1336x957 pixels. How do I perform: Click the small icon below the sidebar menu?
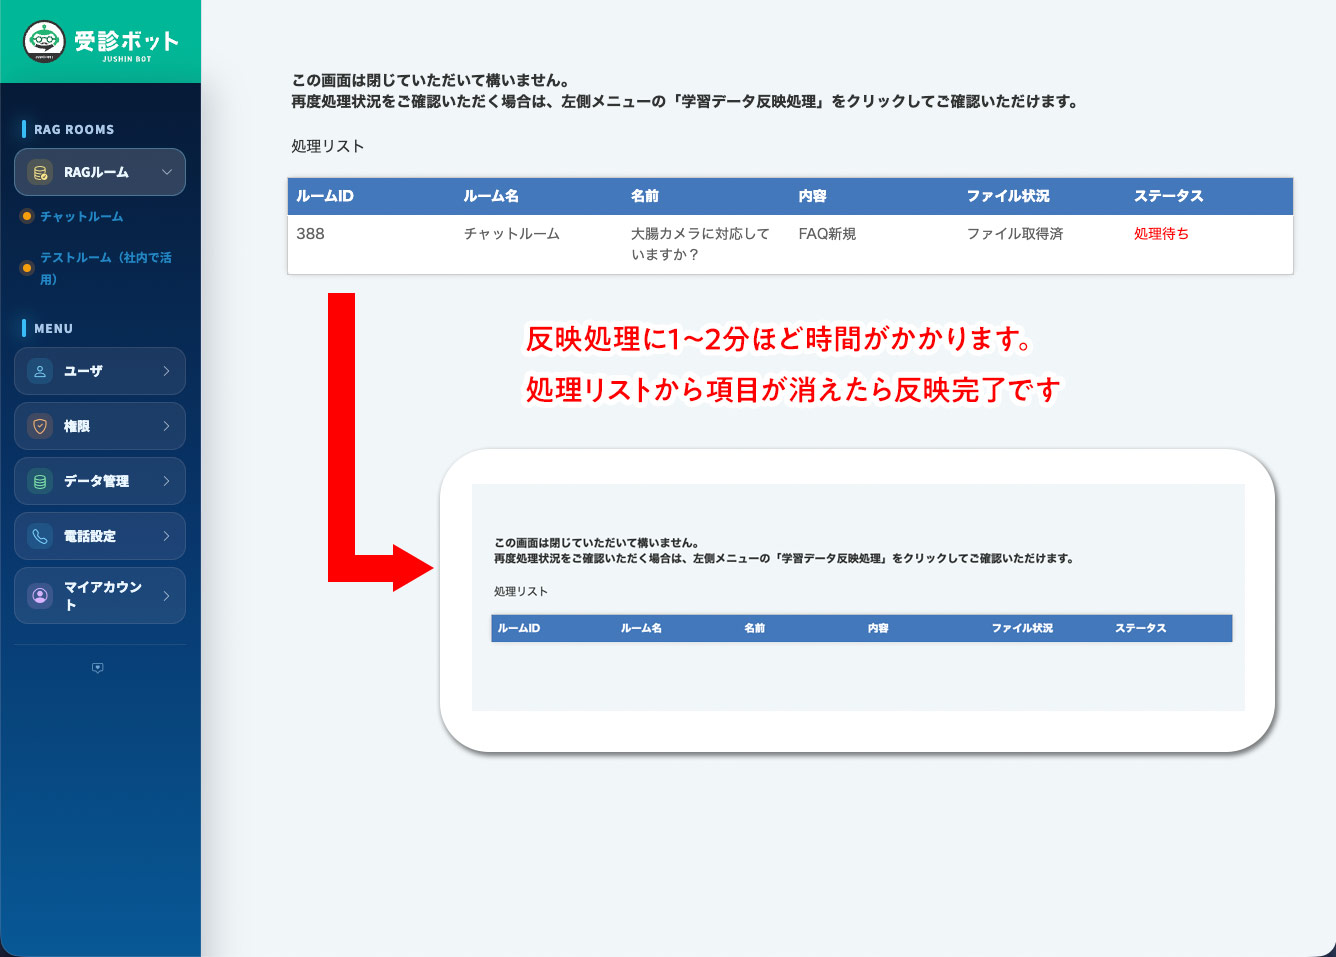[97, 668]
